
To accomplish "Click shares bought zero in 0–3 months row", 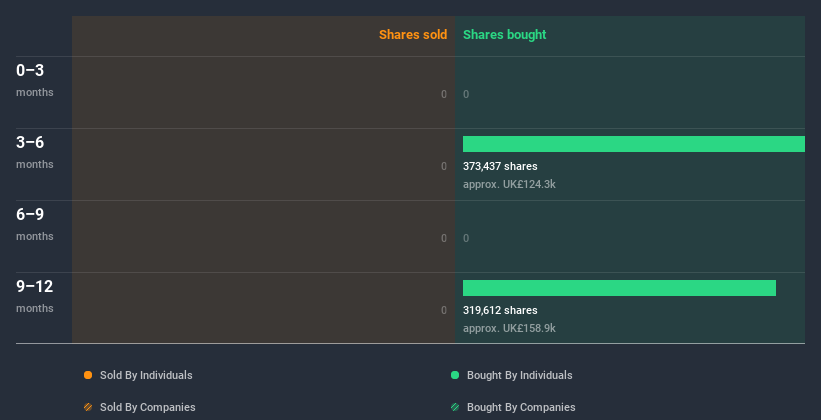I will (x=466, y=94).
